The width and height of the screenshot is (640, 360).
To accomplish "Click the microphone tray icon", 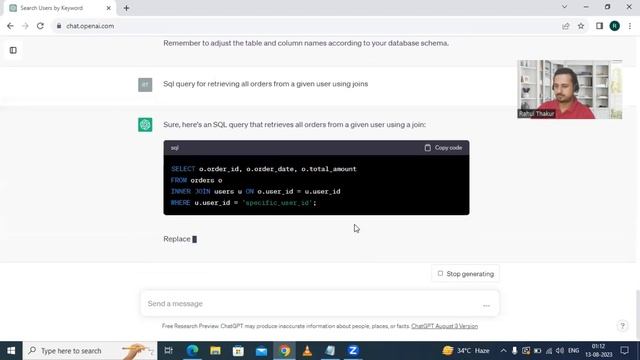I will click(514, 351).
